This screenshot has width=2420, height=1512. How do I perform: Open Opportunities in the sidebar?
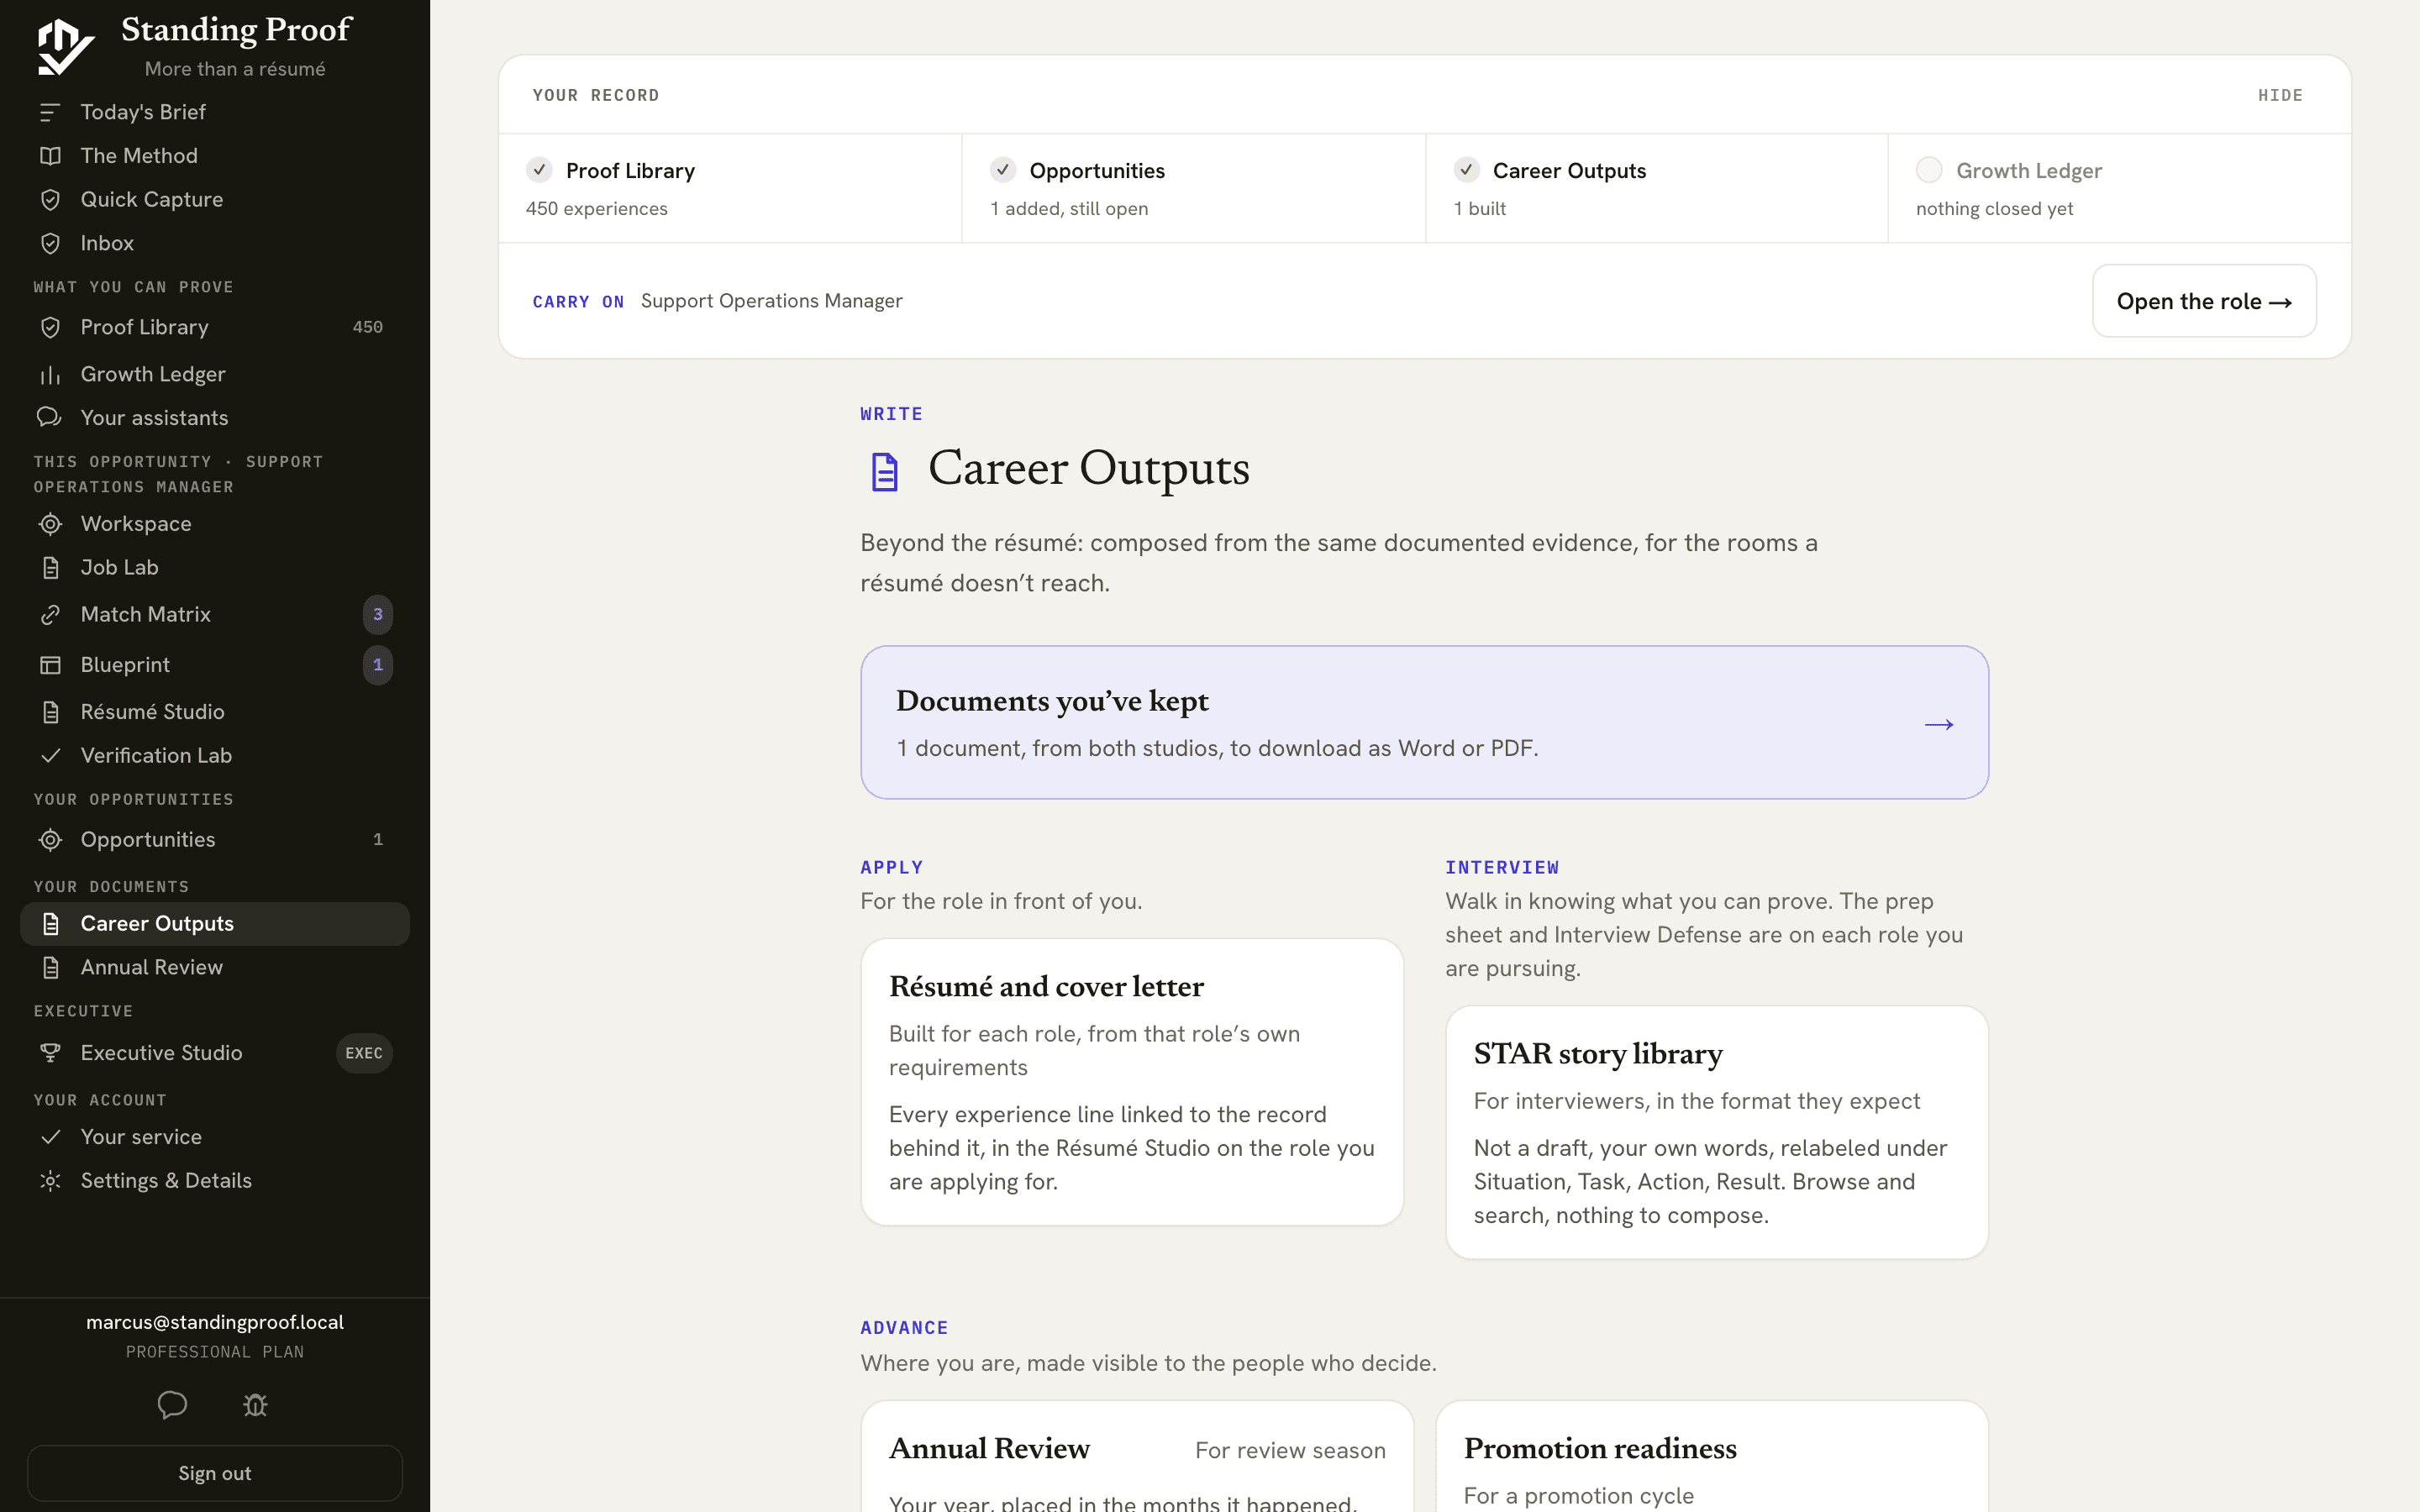coord(215,840)
